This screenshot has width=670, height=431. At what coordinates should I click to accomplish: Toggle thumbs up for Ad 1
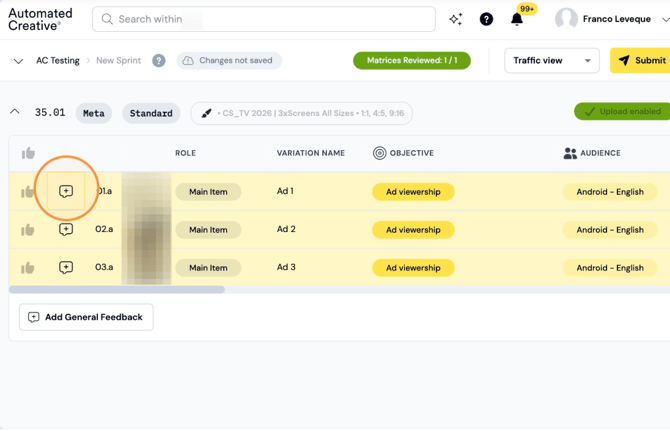pos(28,192)
